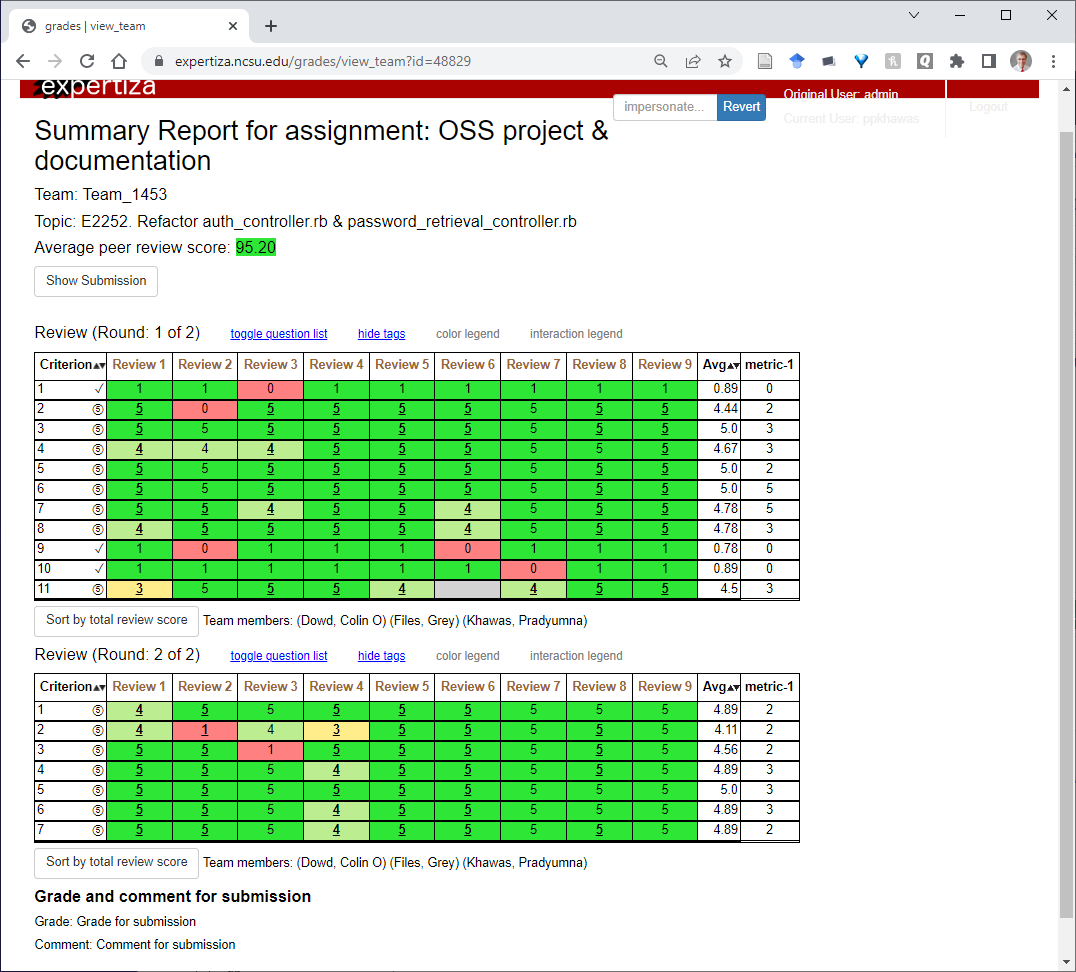Click the browser profile avatar

pyautogui.click(x=1020, y=61)
